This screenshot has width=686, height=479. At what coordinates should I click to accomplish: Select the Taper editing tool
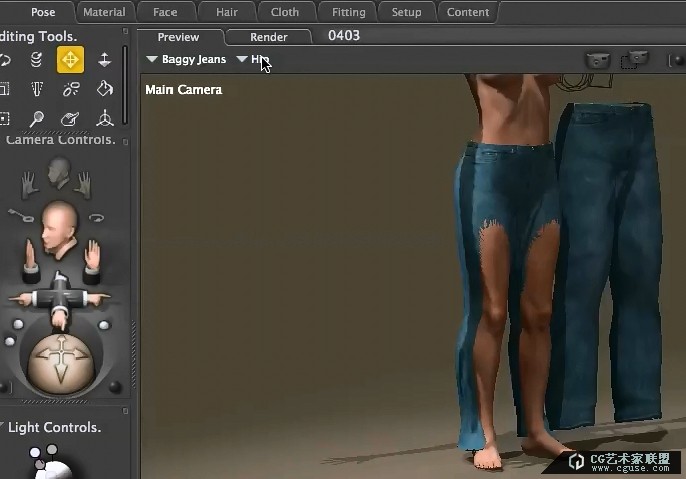point(37,89)
